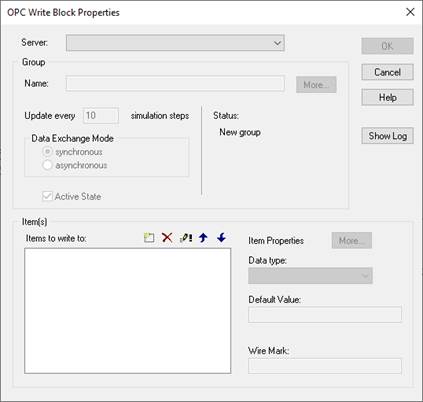Click the Show Log button
This screenshot has height=402, width=423.
click(387, 136)
